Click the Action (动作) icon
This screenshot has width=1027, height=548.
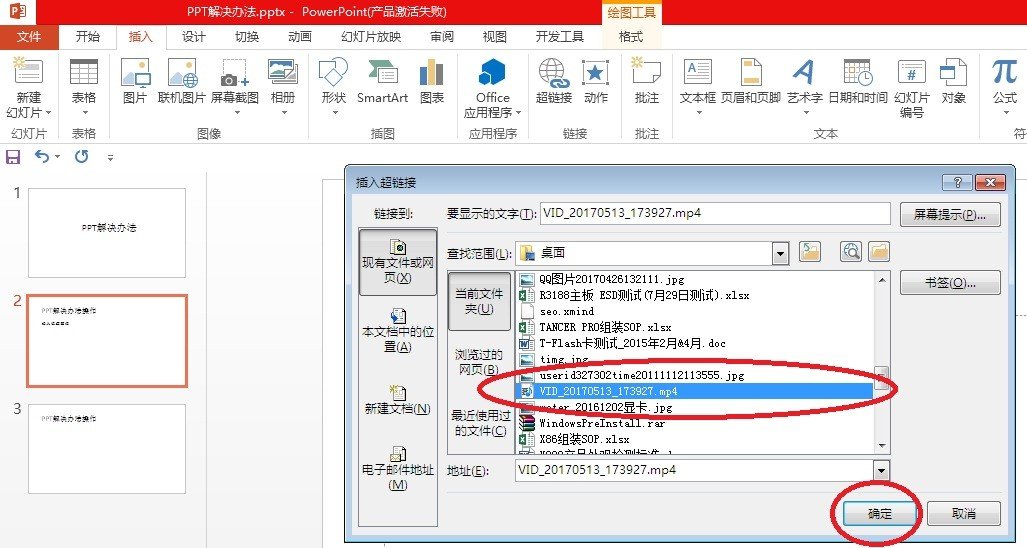coord(595,82)
